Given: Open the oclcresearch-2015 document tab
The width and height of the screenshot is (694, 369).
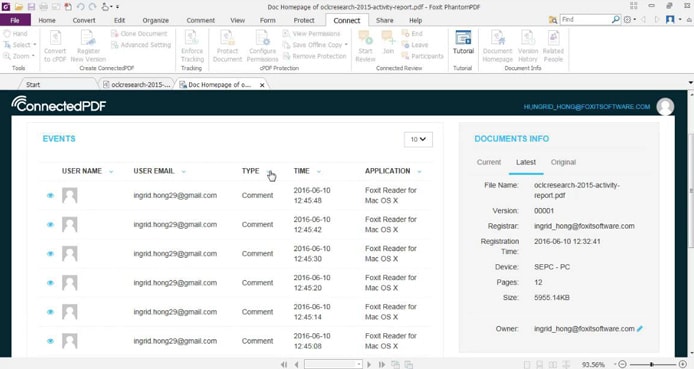Looking at the screenshot, I should pyautogui.click(x=136, y=85).
